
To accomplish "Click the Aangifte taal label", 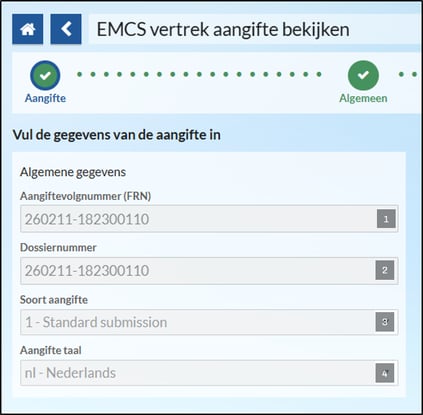I will point(51,350).
